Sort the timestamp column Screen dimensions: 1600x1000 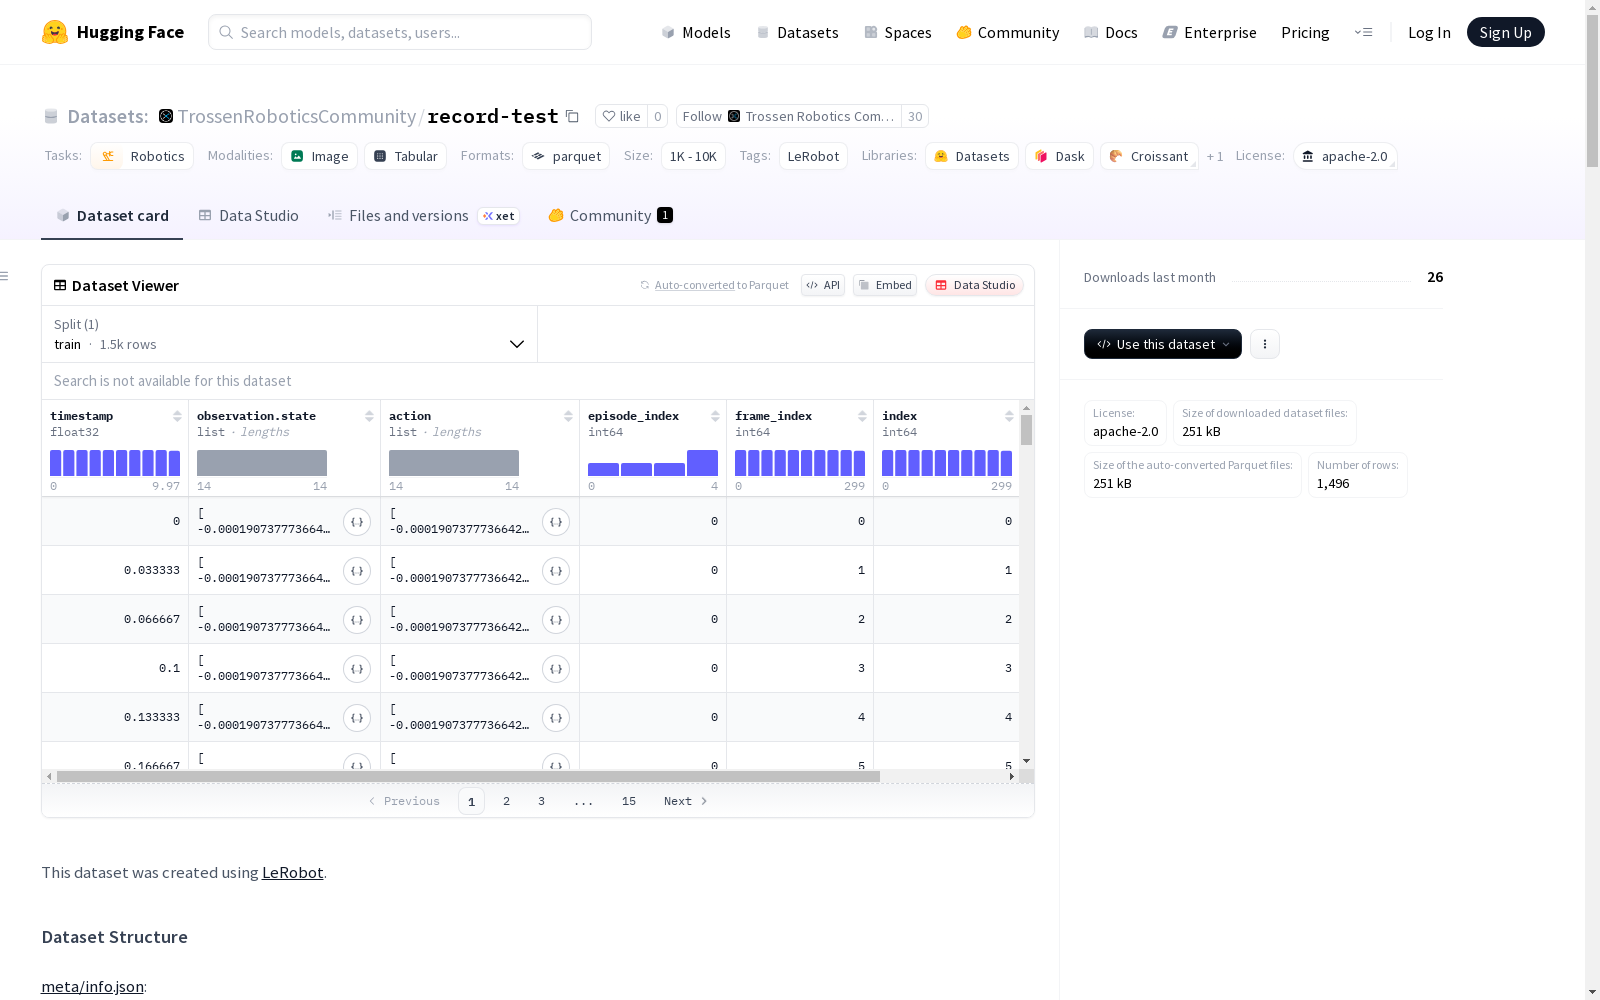tap(177, 416)
